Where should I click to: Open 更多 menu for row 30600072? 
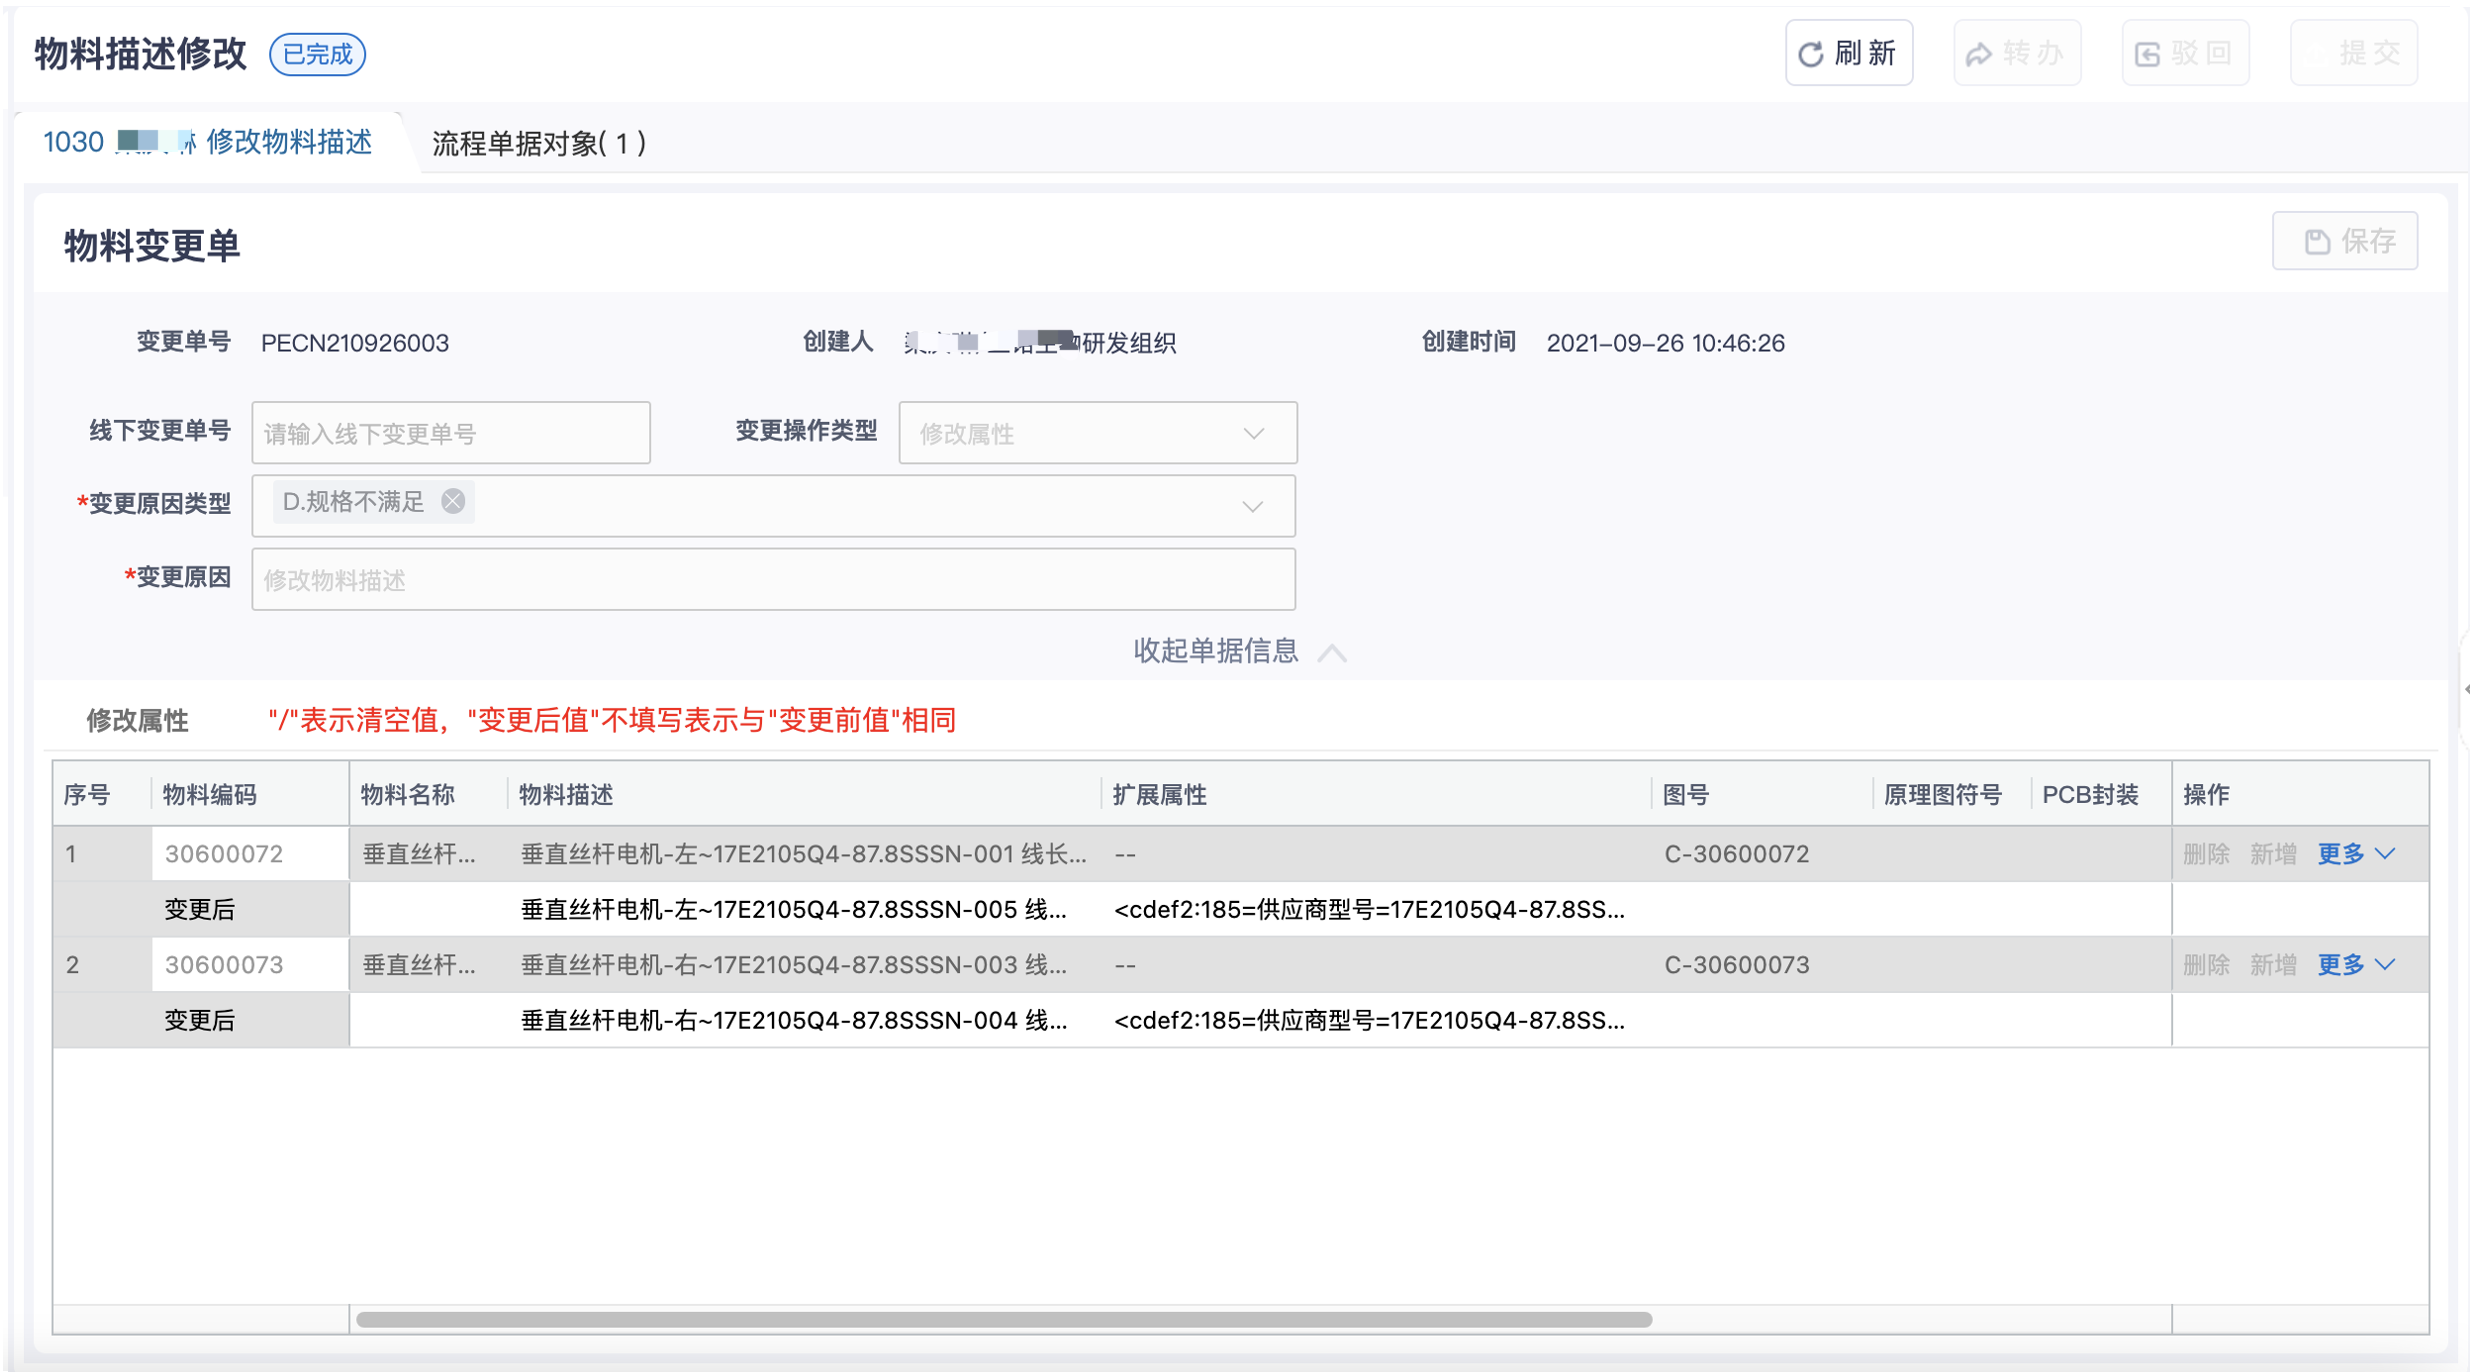(x=2356, y=854)
